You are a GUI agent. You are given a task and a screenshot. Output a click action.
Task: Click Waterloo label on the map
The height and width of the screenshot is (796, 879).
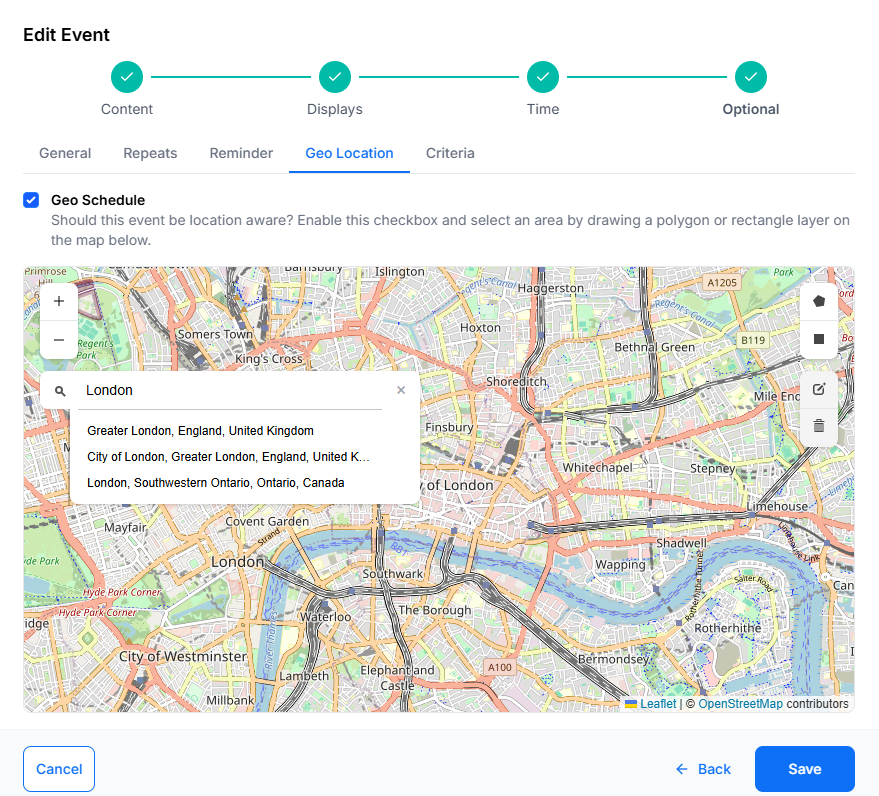[326, 617]
